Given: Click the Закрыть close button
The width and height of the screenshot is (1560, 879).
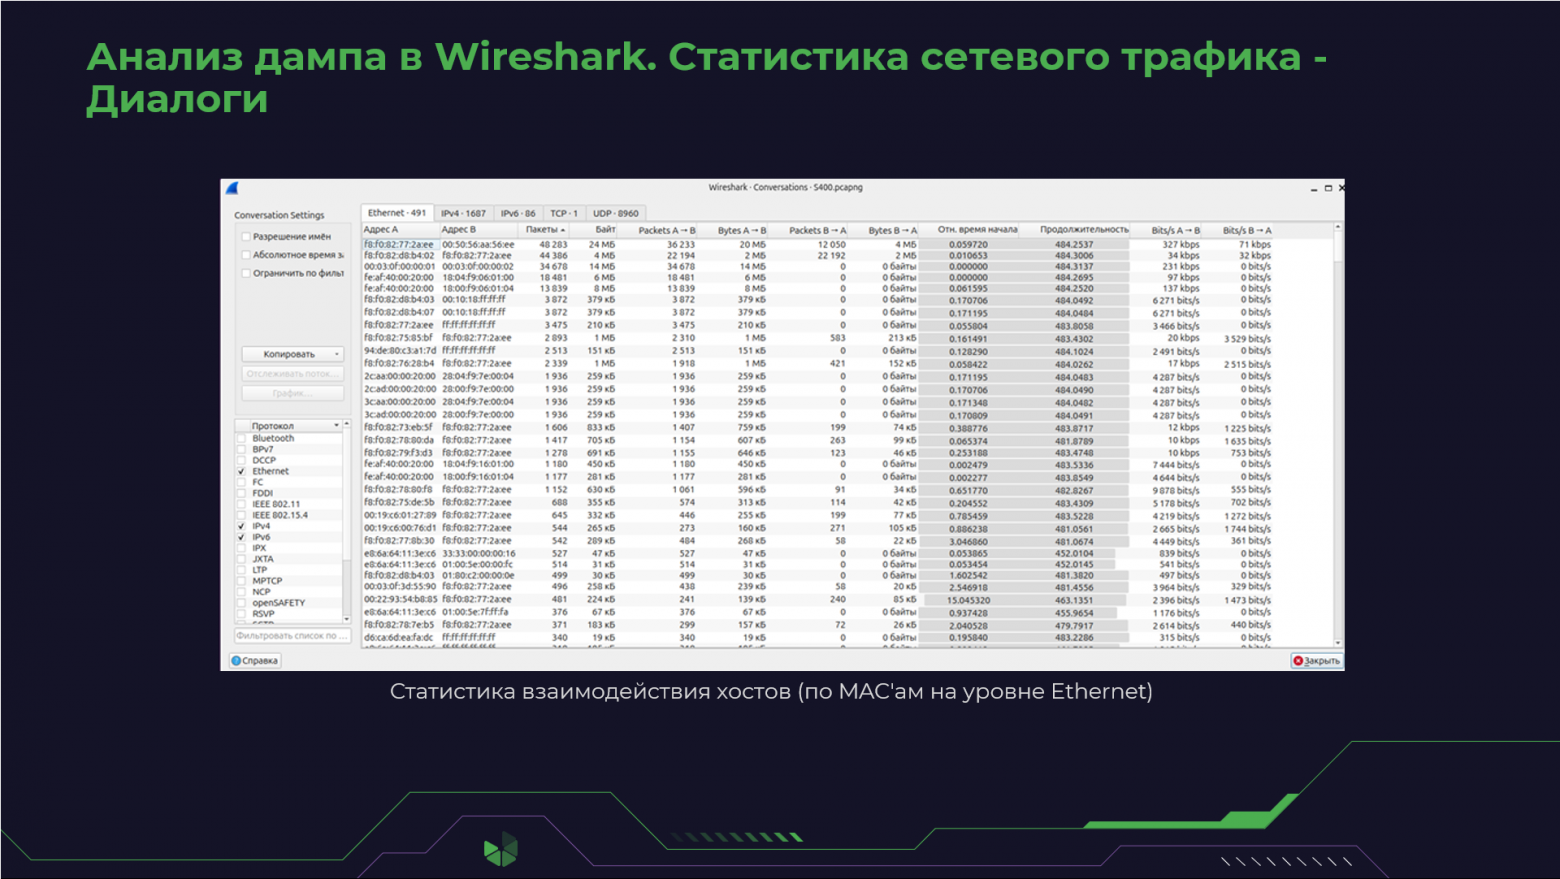Looking at the screenshot, I should click(1316, 661).
